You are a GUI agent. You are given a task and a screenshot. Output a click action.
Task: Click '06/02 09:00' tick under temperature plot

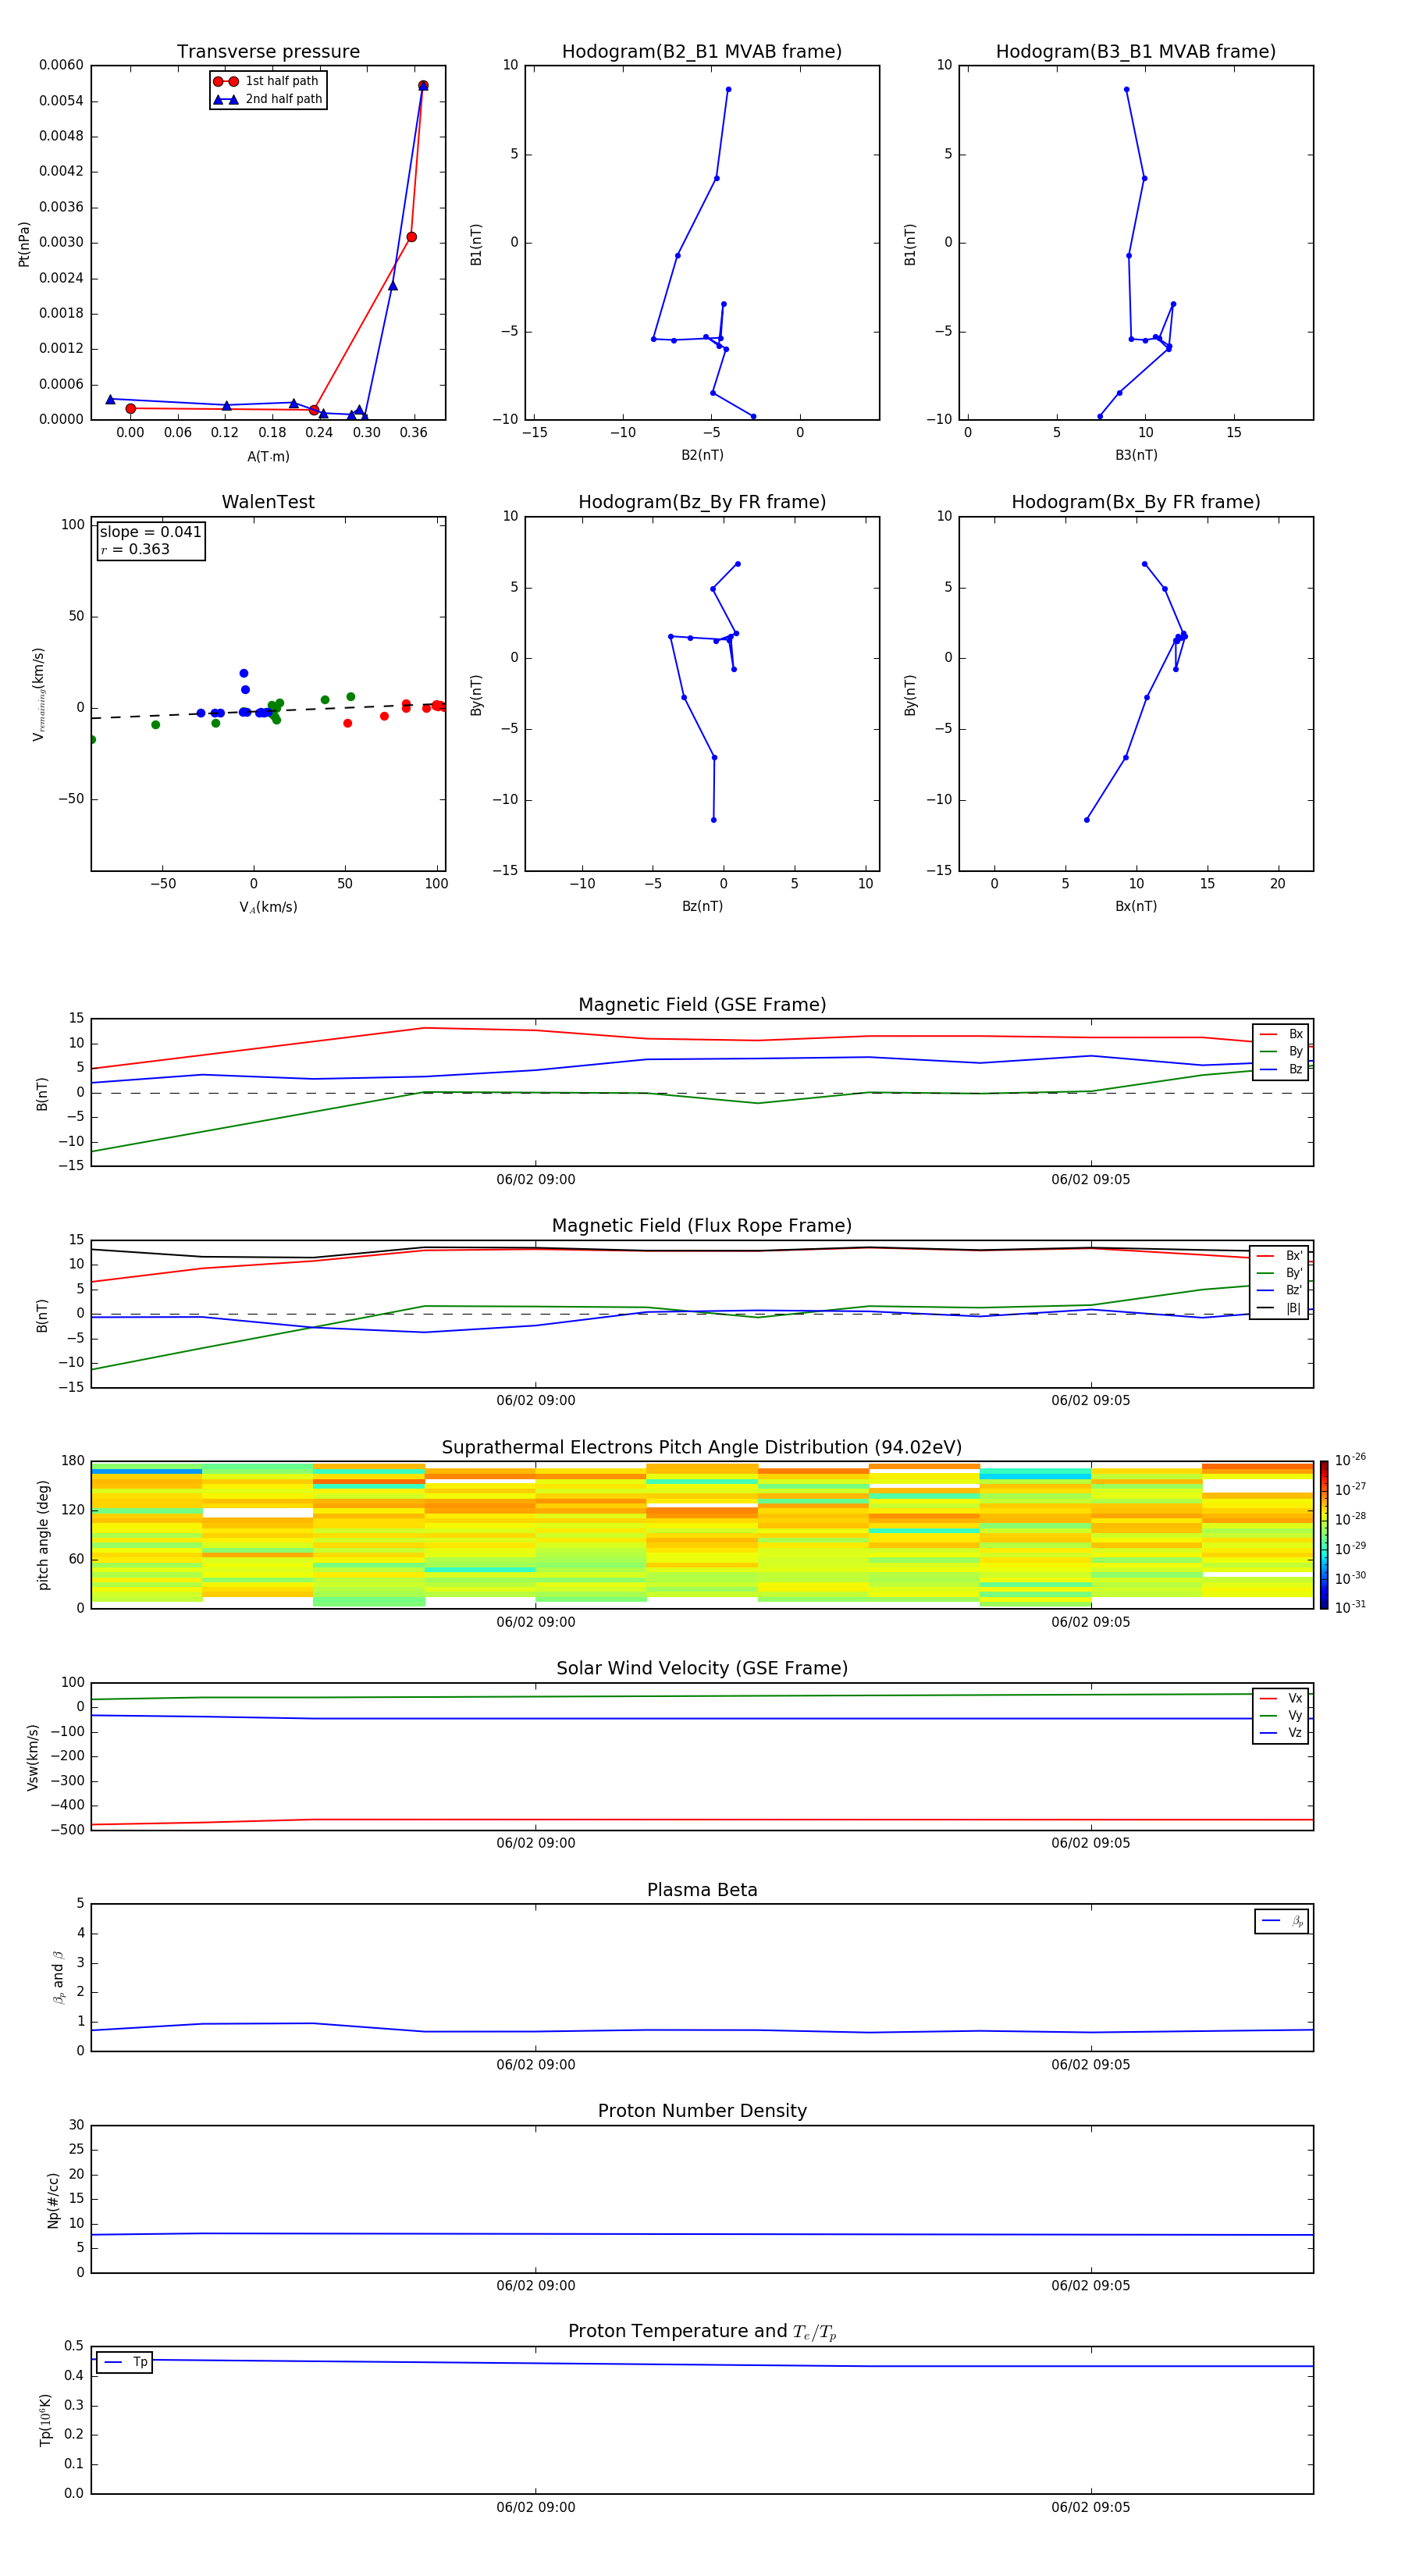tap(536, 2507)
